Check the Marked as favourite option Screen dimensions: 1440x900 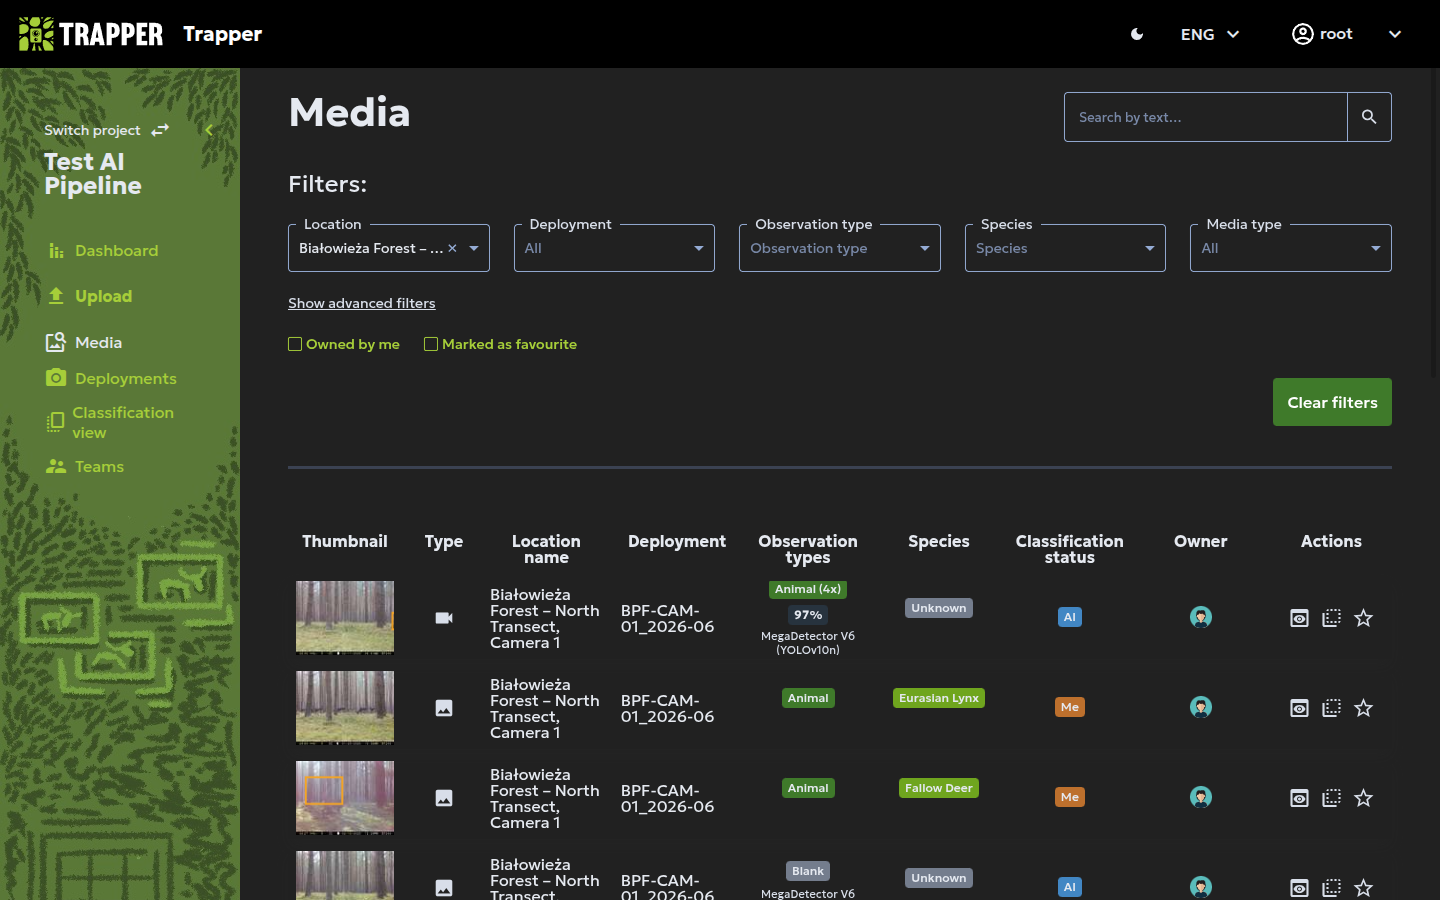pyautogui.click(x=431, y=344)
